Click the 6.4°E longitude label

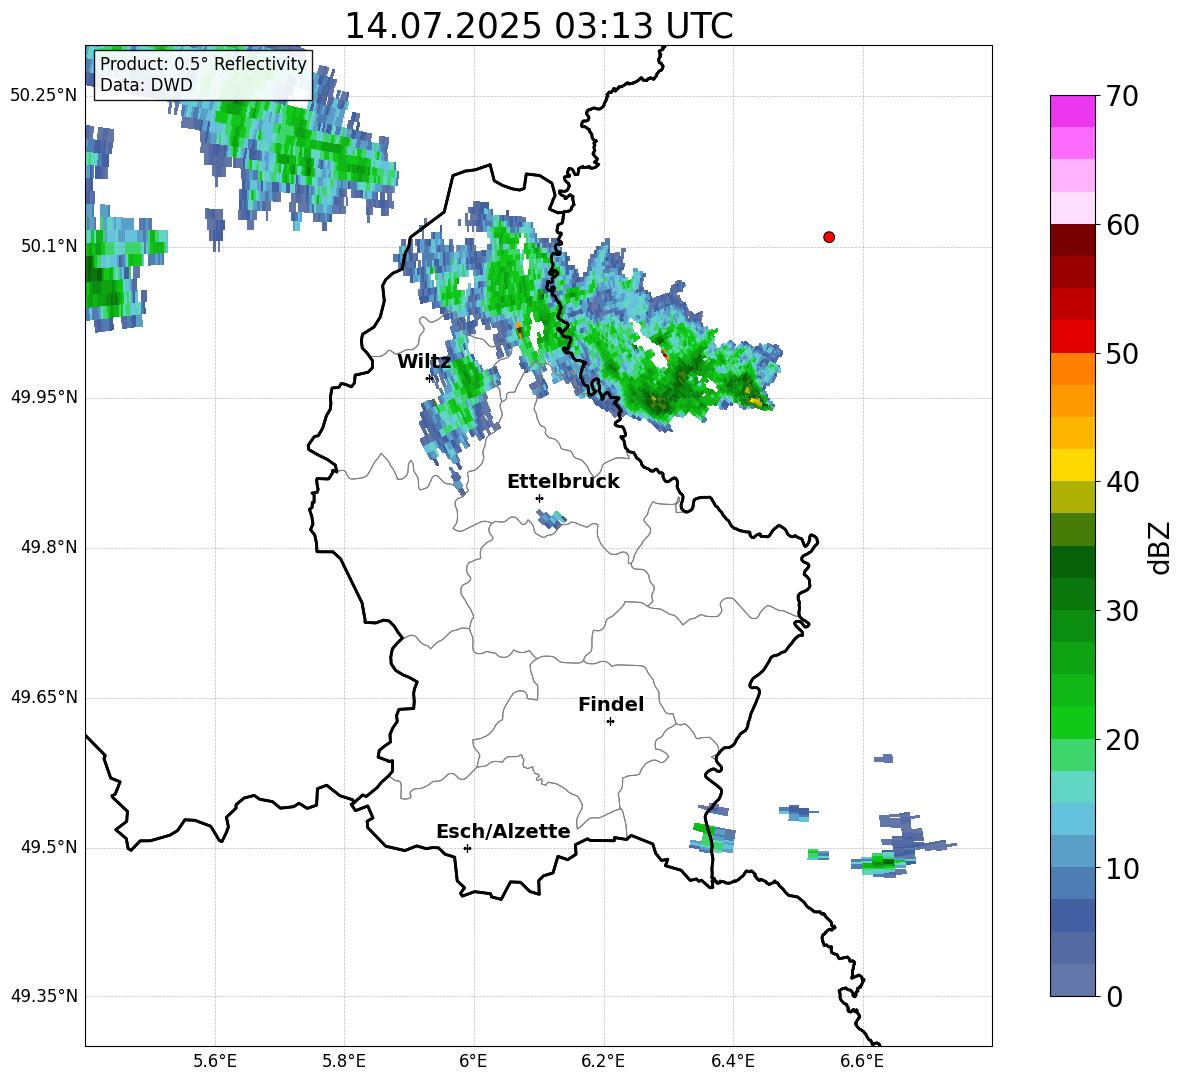(x=732, y=1061)
